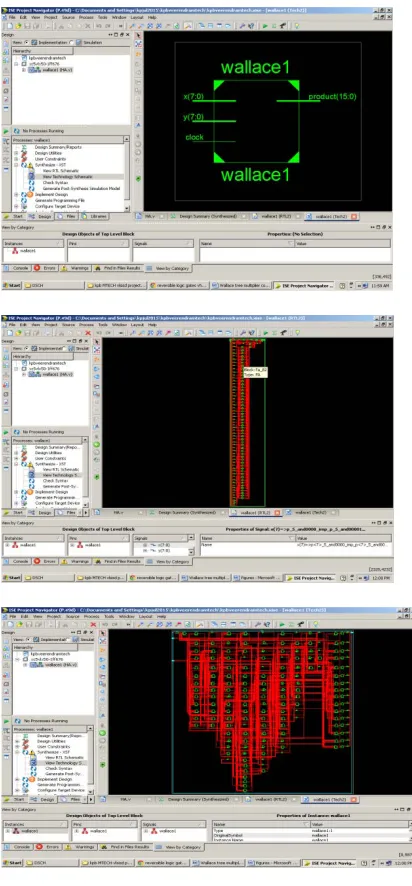Click Start button on symbol-view window taskbar
Image resolution: width=412 pixels, height=886 pixels.
pos(11,286)
